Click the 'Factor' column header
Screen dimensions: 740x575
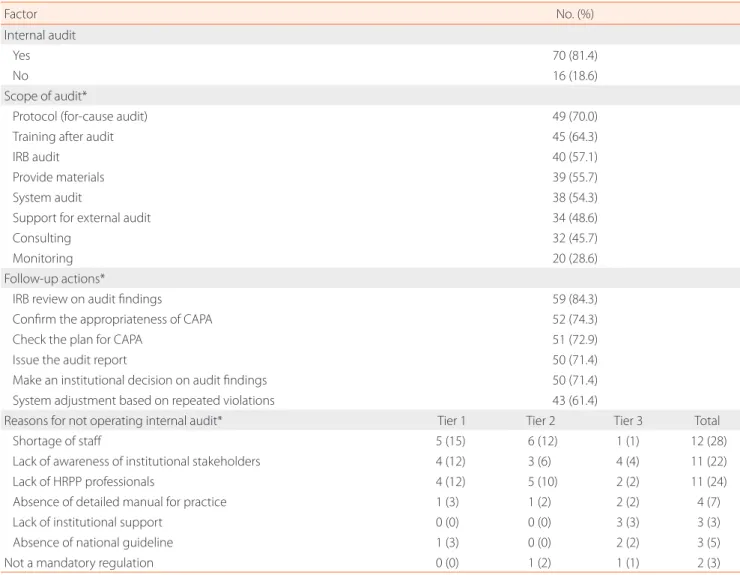pyautogui.click(x=20, y=14)
